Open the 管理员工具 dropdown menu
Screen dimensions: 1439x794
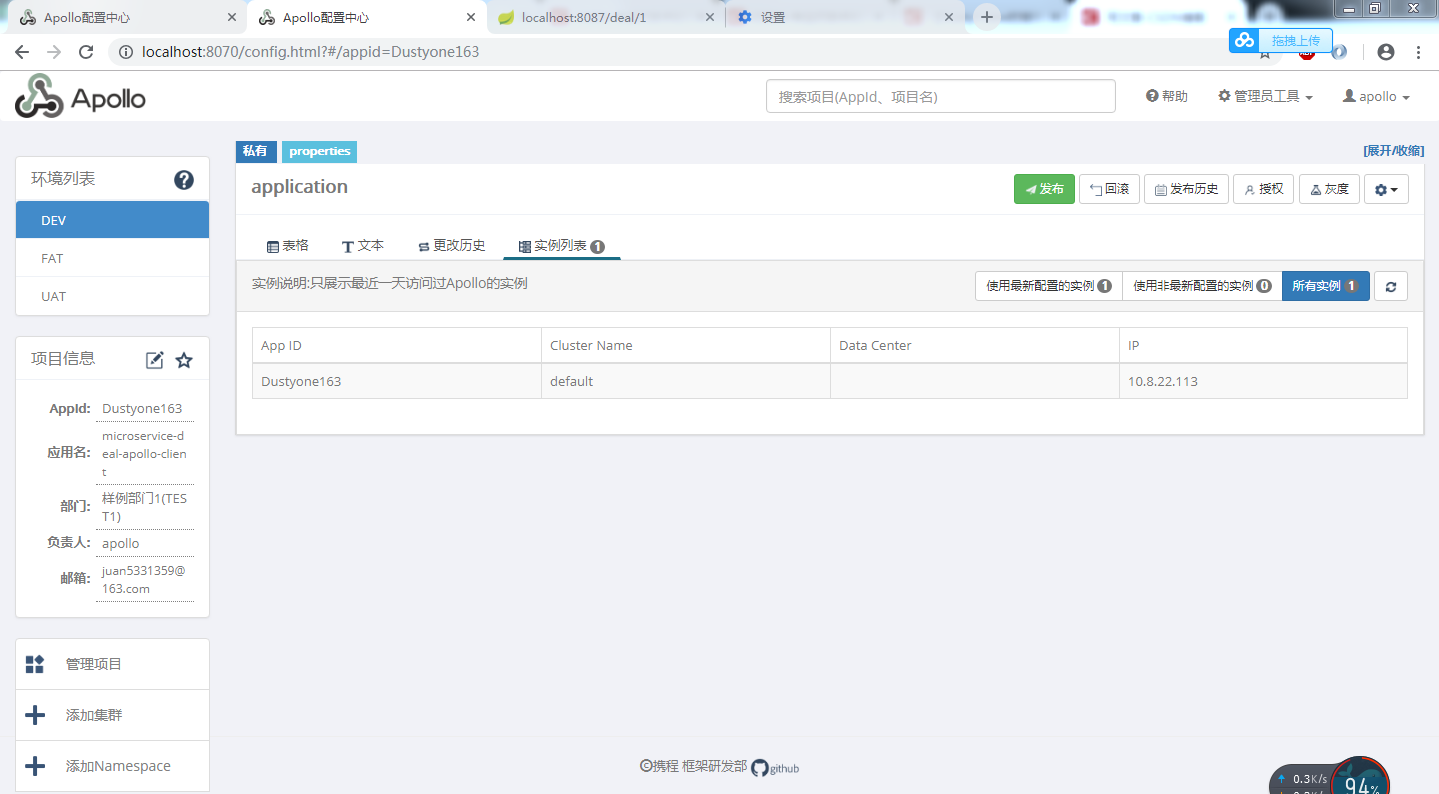click(1265, 96)
